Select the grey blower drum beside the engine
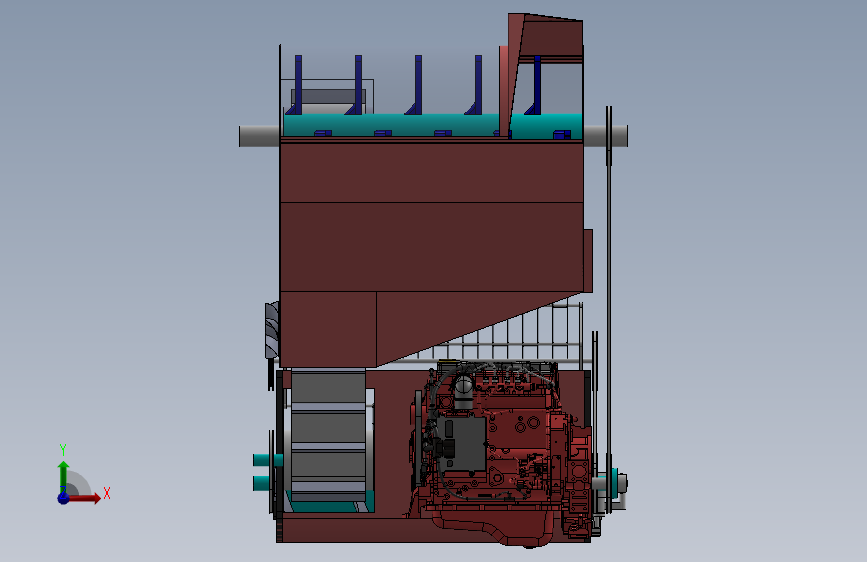This screenshot has height=562, width=867. [x=328, y=434]
